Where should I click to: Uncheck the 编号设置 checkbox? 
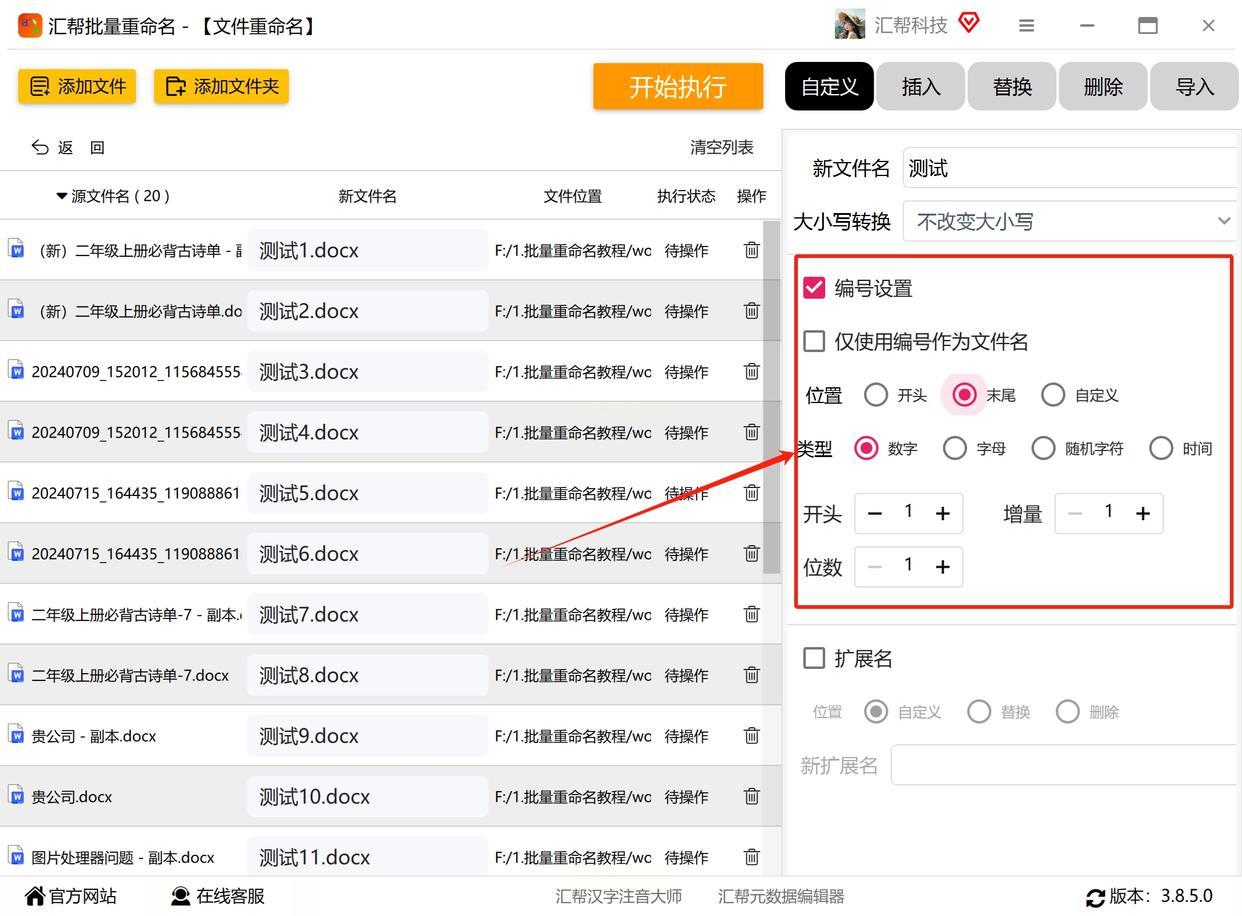pyautogui.click(x=814, y=288)
